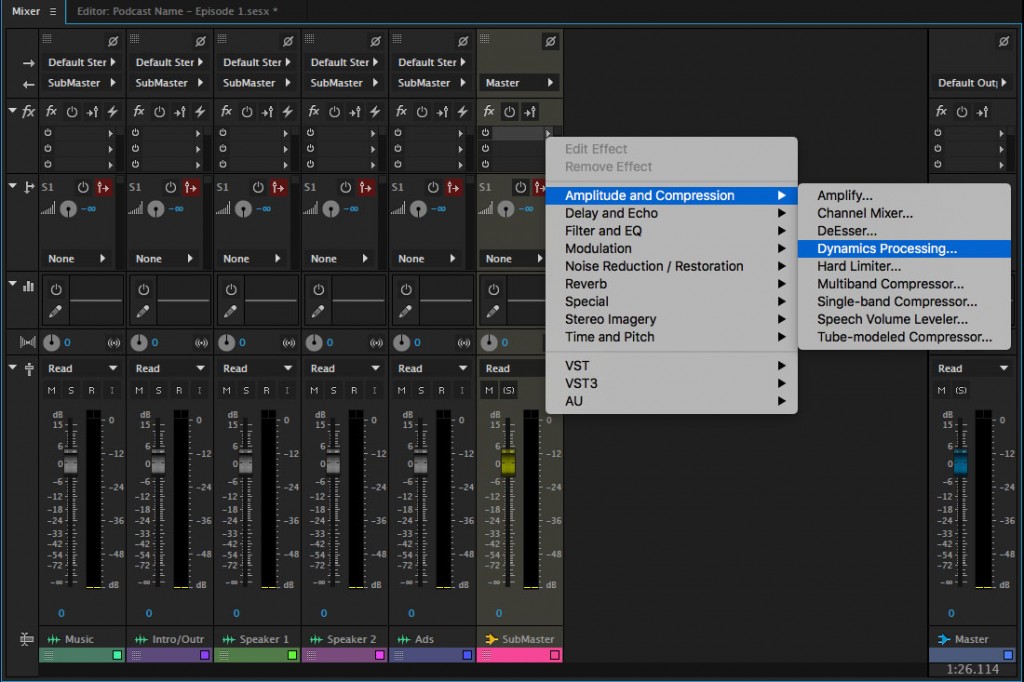Click the fx rack icon on Intro/Outr channel
The width and height of the screenshot is (1024, 682).
pos(138,112)
